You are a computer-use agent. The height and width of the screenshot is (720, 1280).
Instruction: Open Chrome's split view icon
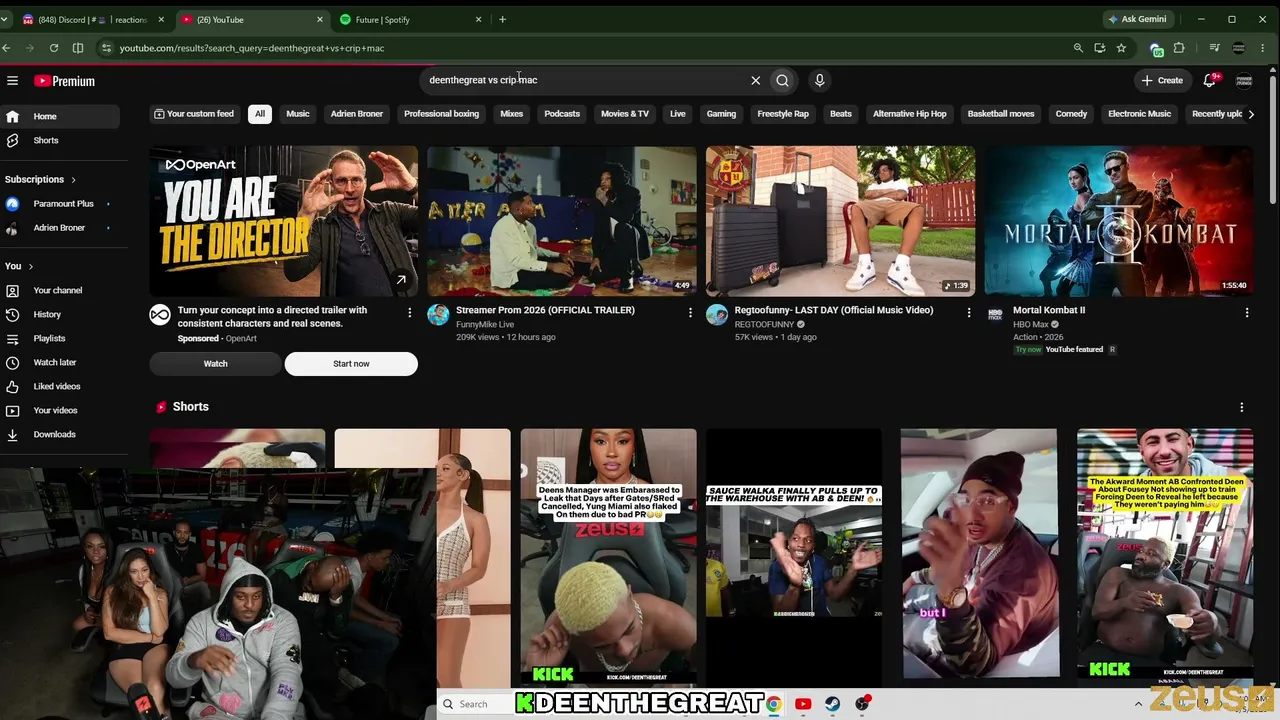tap(78, 48)
